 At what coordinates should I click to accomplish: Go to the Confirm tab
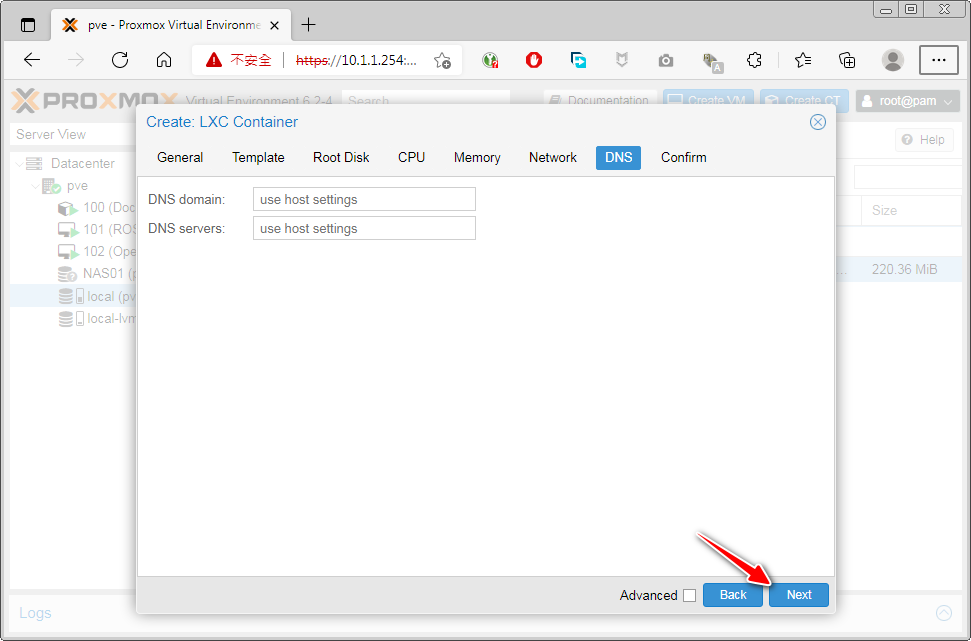[x=683, y=157]
